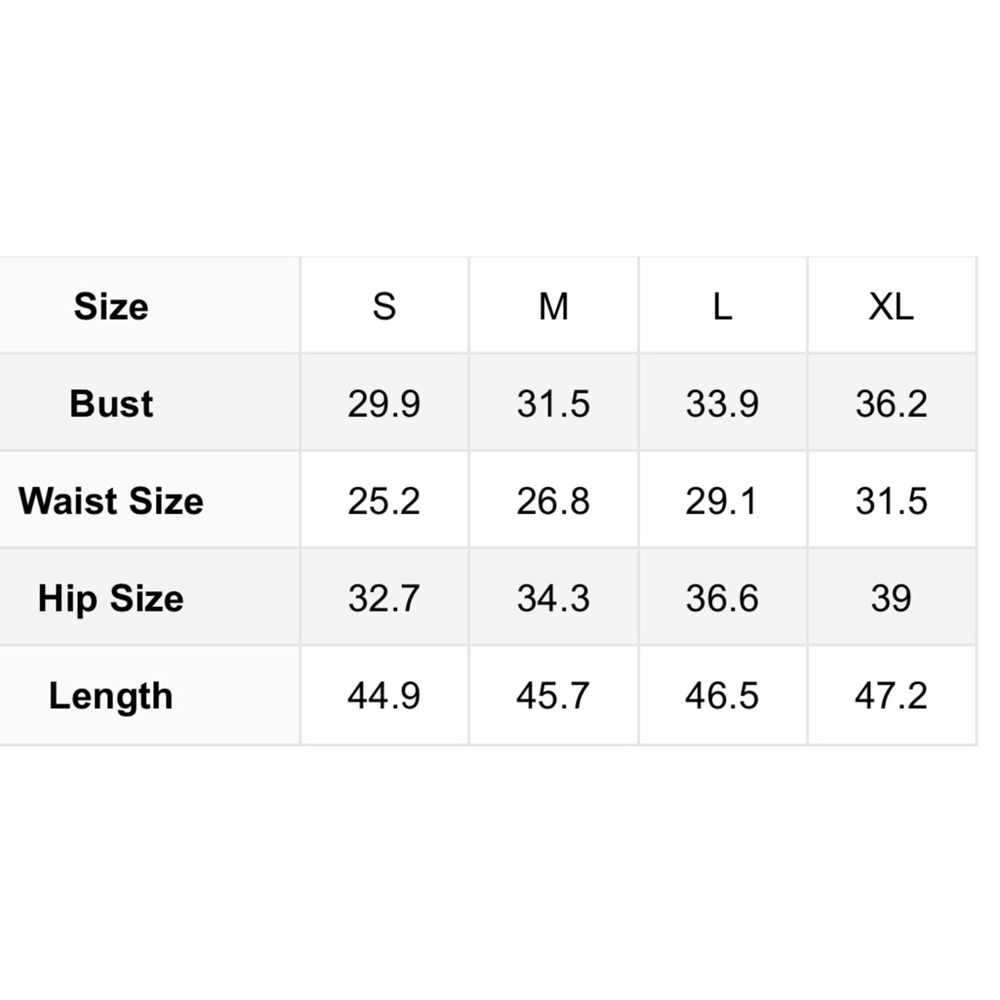Click the Length row label
1000x1000 pixels.
111,696
